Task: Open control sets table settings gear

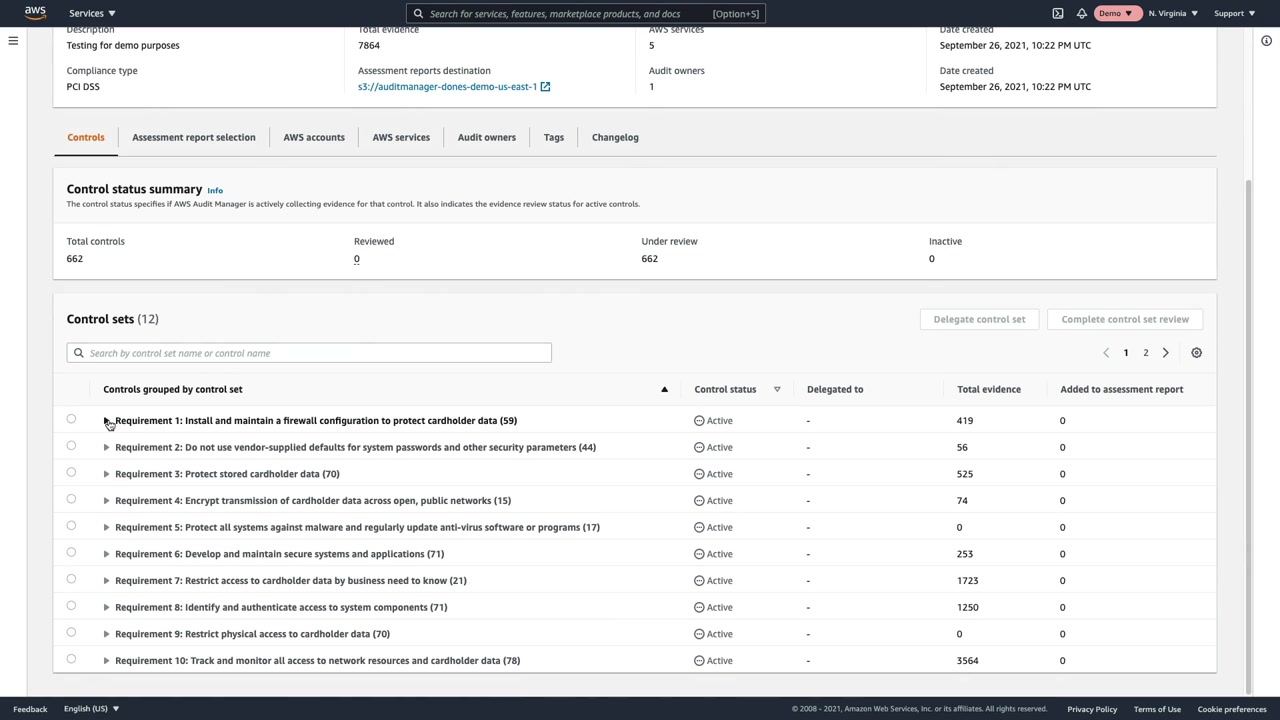Action: pyautogui.click(x=1196, y=353)
